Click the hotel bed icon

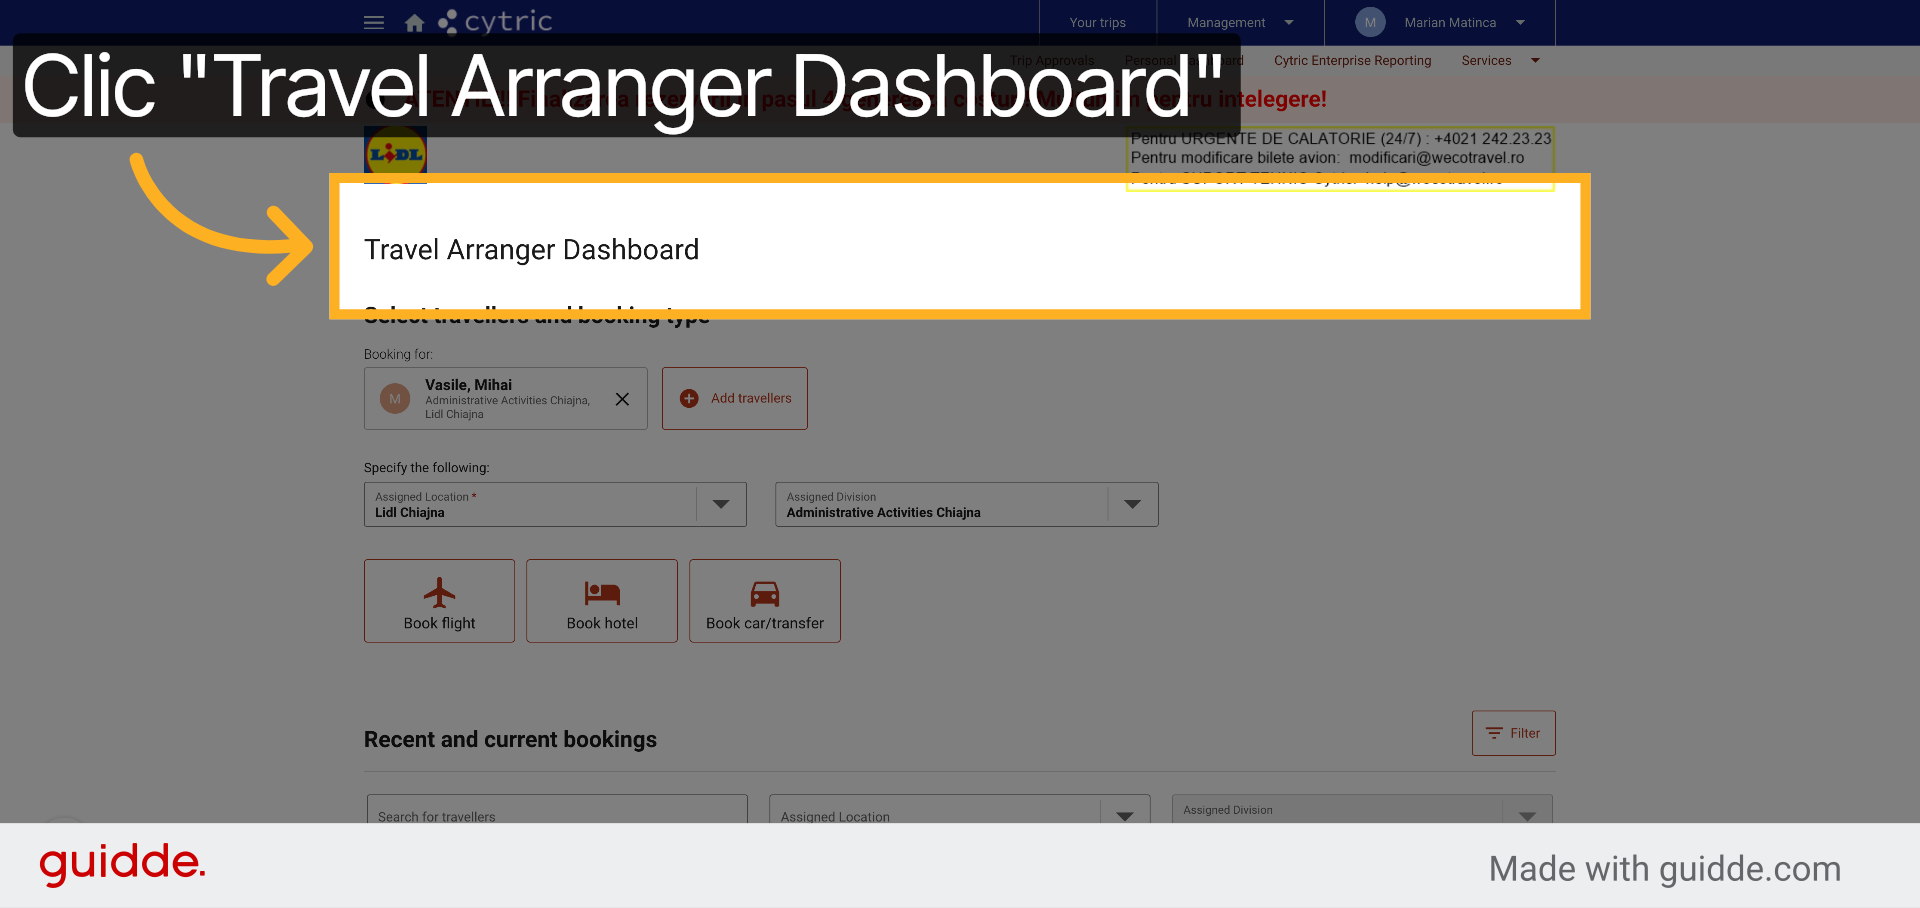tap(602, 593)
